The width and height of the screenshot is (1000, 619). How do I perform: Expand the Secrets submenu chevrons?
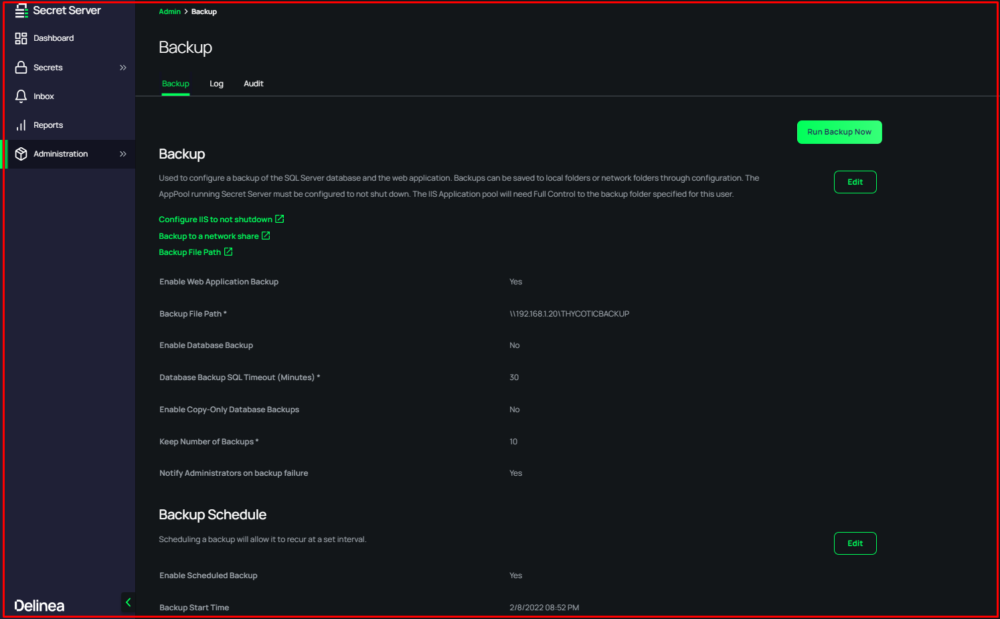(123, 68)
